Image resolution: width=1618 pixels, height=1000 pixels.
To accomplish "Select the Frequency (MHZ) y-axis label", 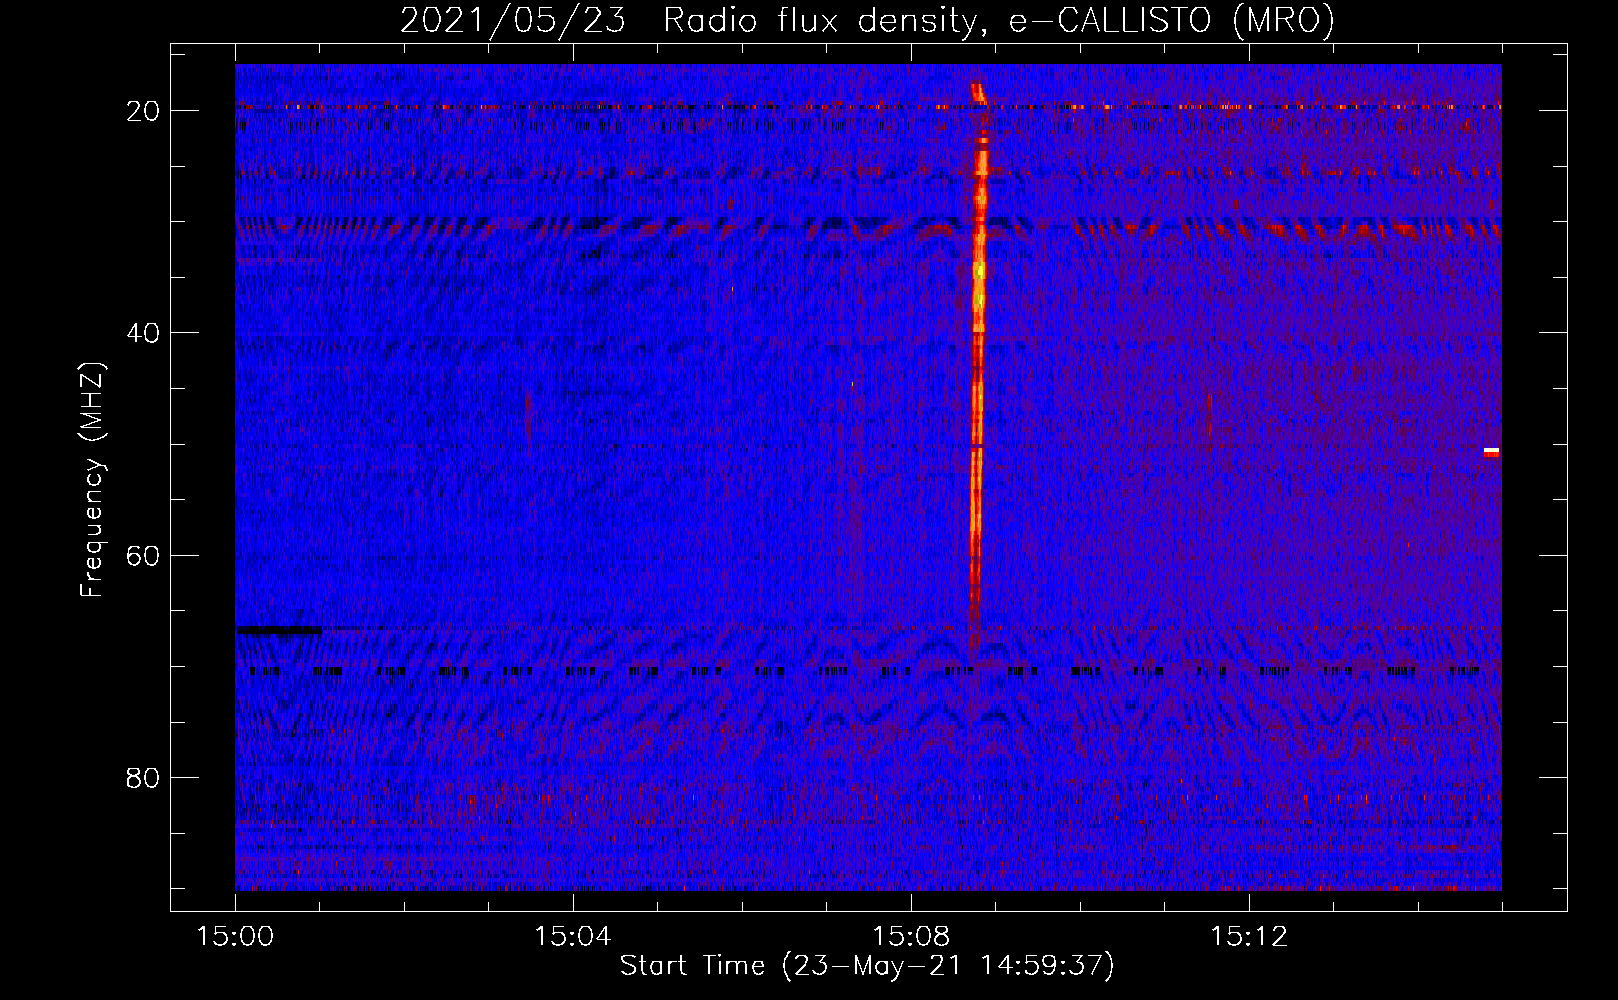I will (x=93, y=480).
